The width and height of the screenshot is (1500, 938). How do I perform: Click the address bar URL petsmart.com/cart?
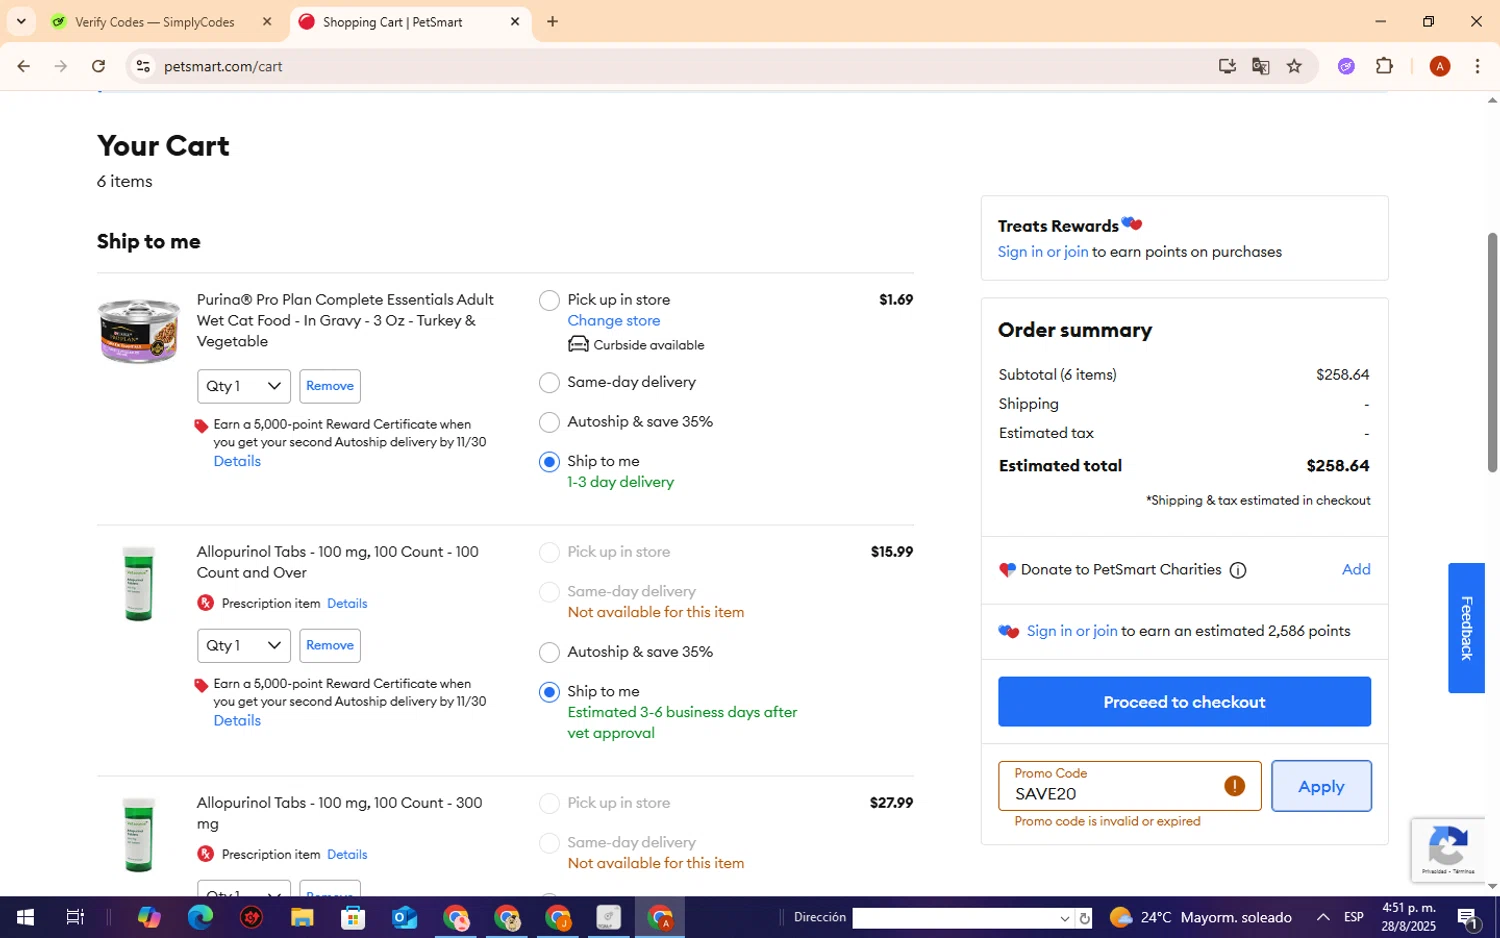(223, 66)
